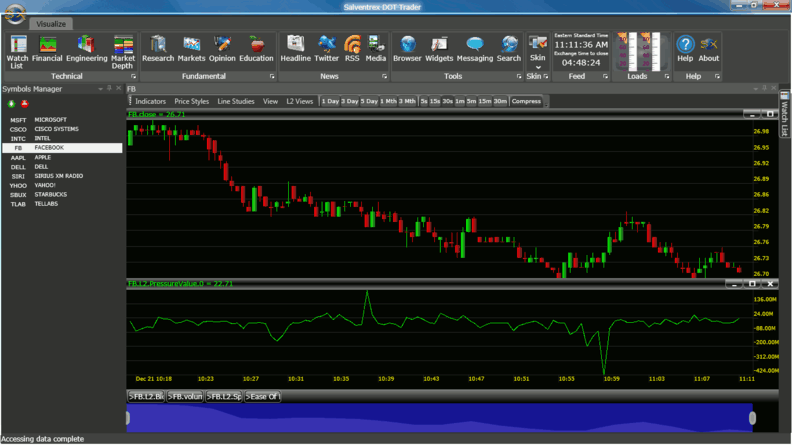
Task: Open the Search tool
Action: click(x=509, y=49)
